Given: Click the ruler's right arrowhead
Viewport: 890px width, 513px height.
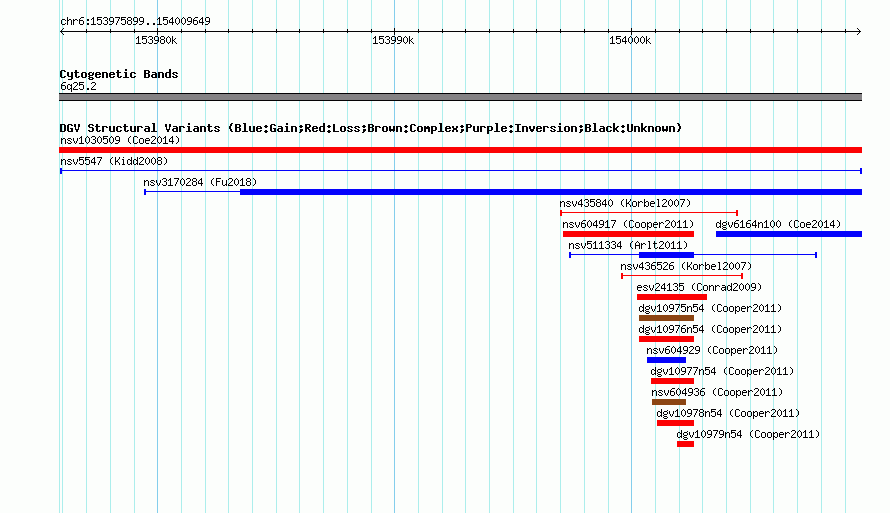Looking at the screenshot, I should point(859,31).
